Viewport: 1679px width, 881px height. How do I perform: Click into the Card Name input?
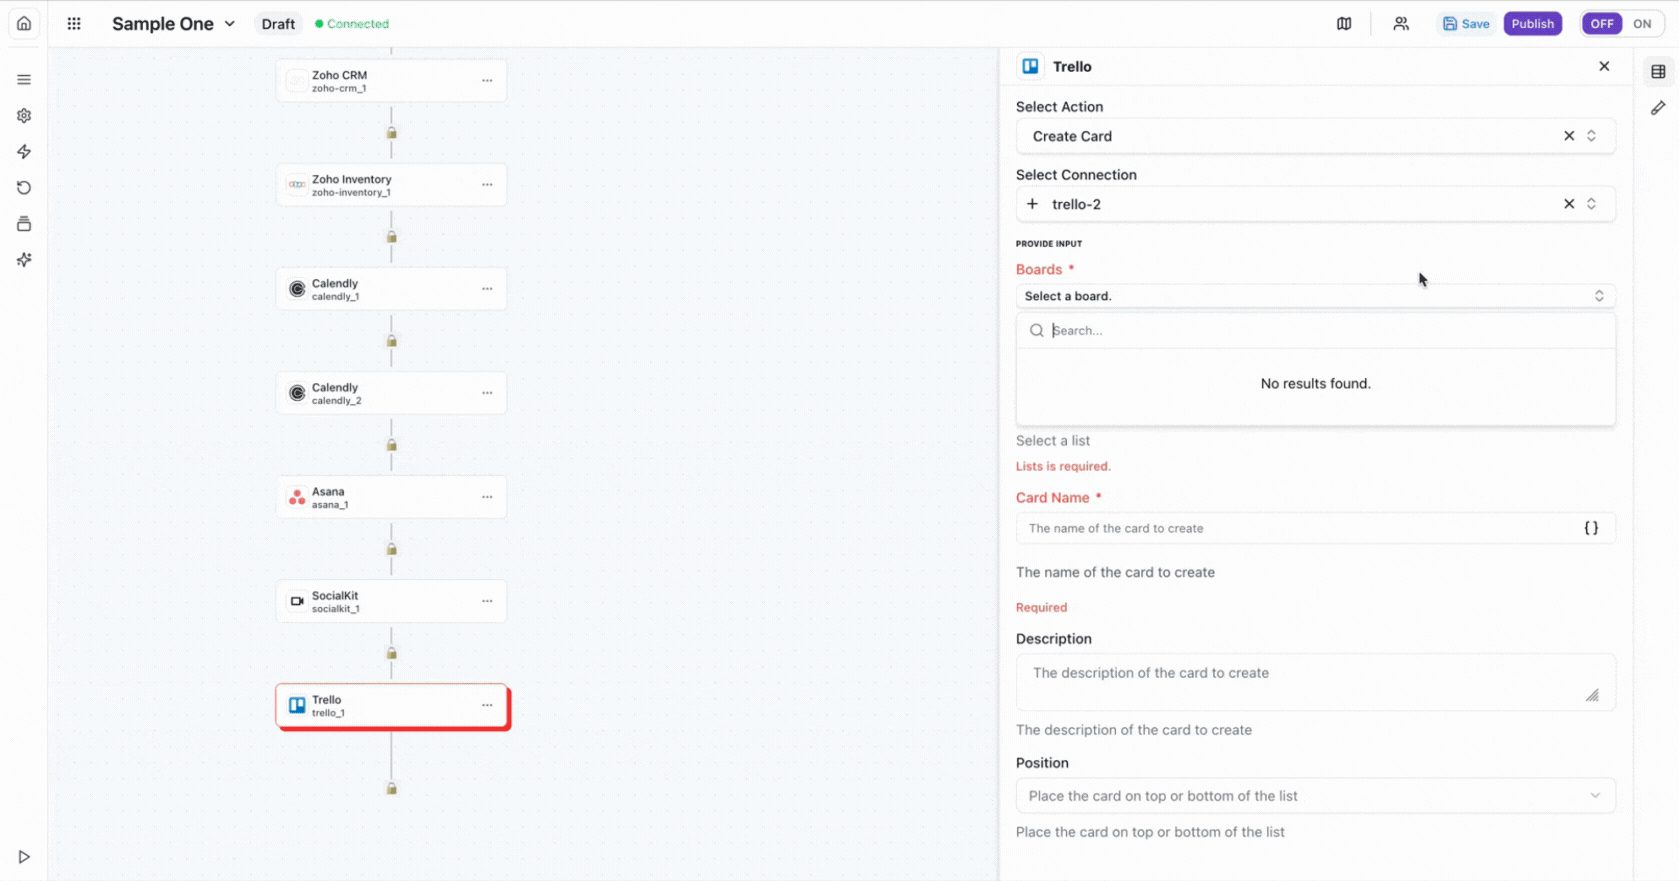(x=1300, y=528)
